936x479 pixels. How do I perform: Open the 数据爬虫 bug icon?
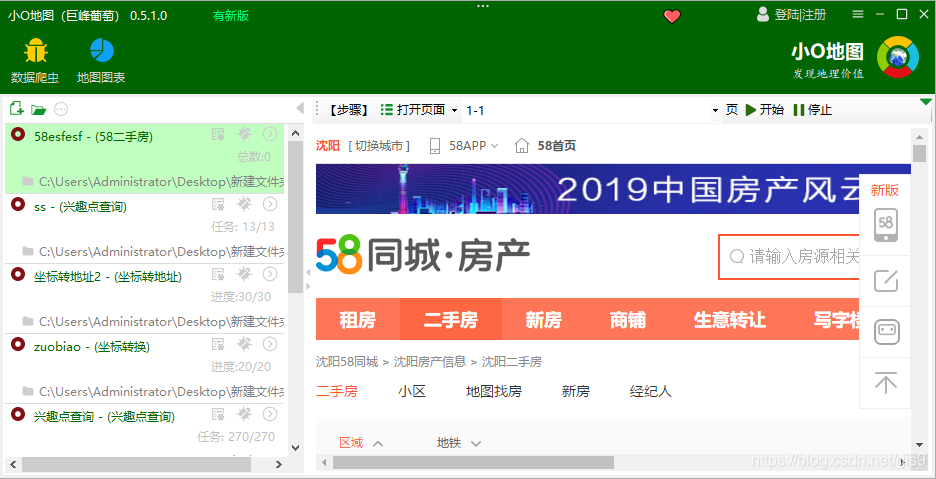pos(36,51)
